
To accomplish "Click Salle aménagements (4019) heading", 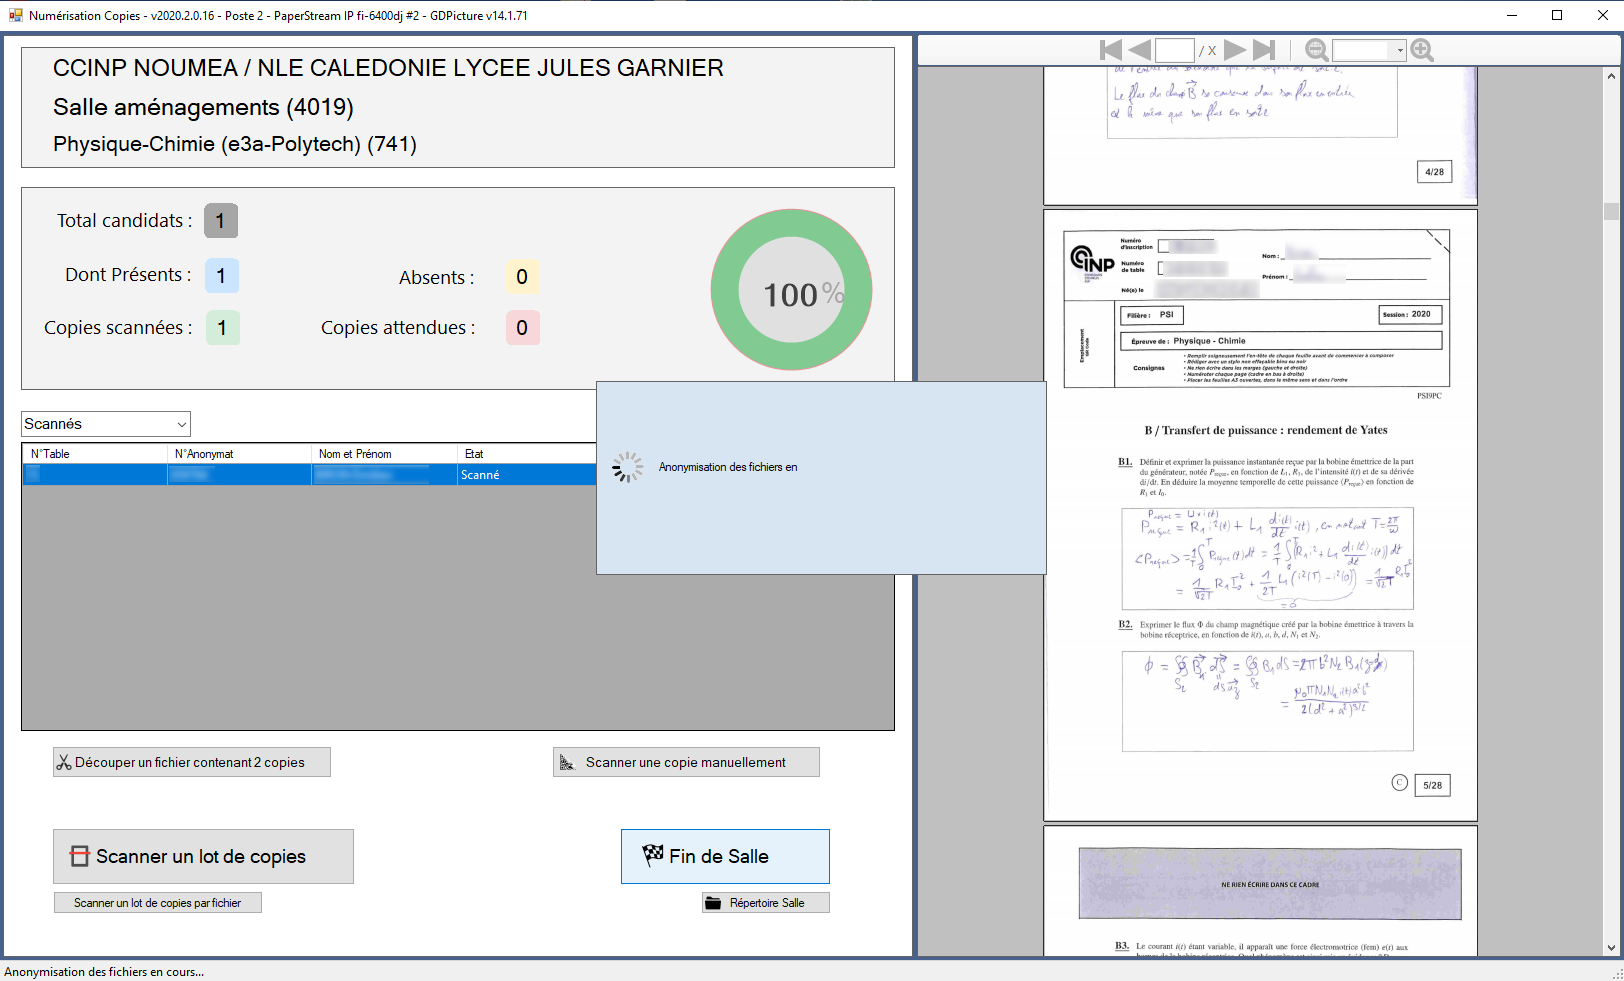I will 203,107.
